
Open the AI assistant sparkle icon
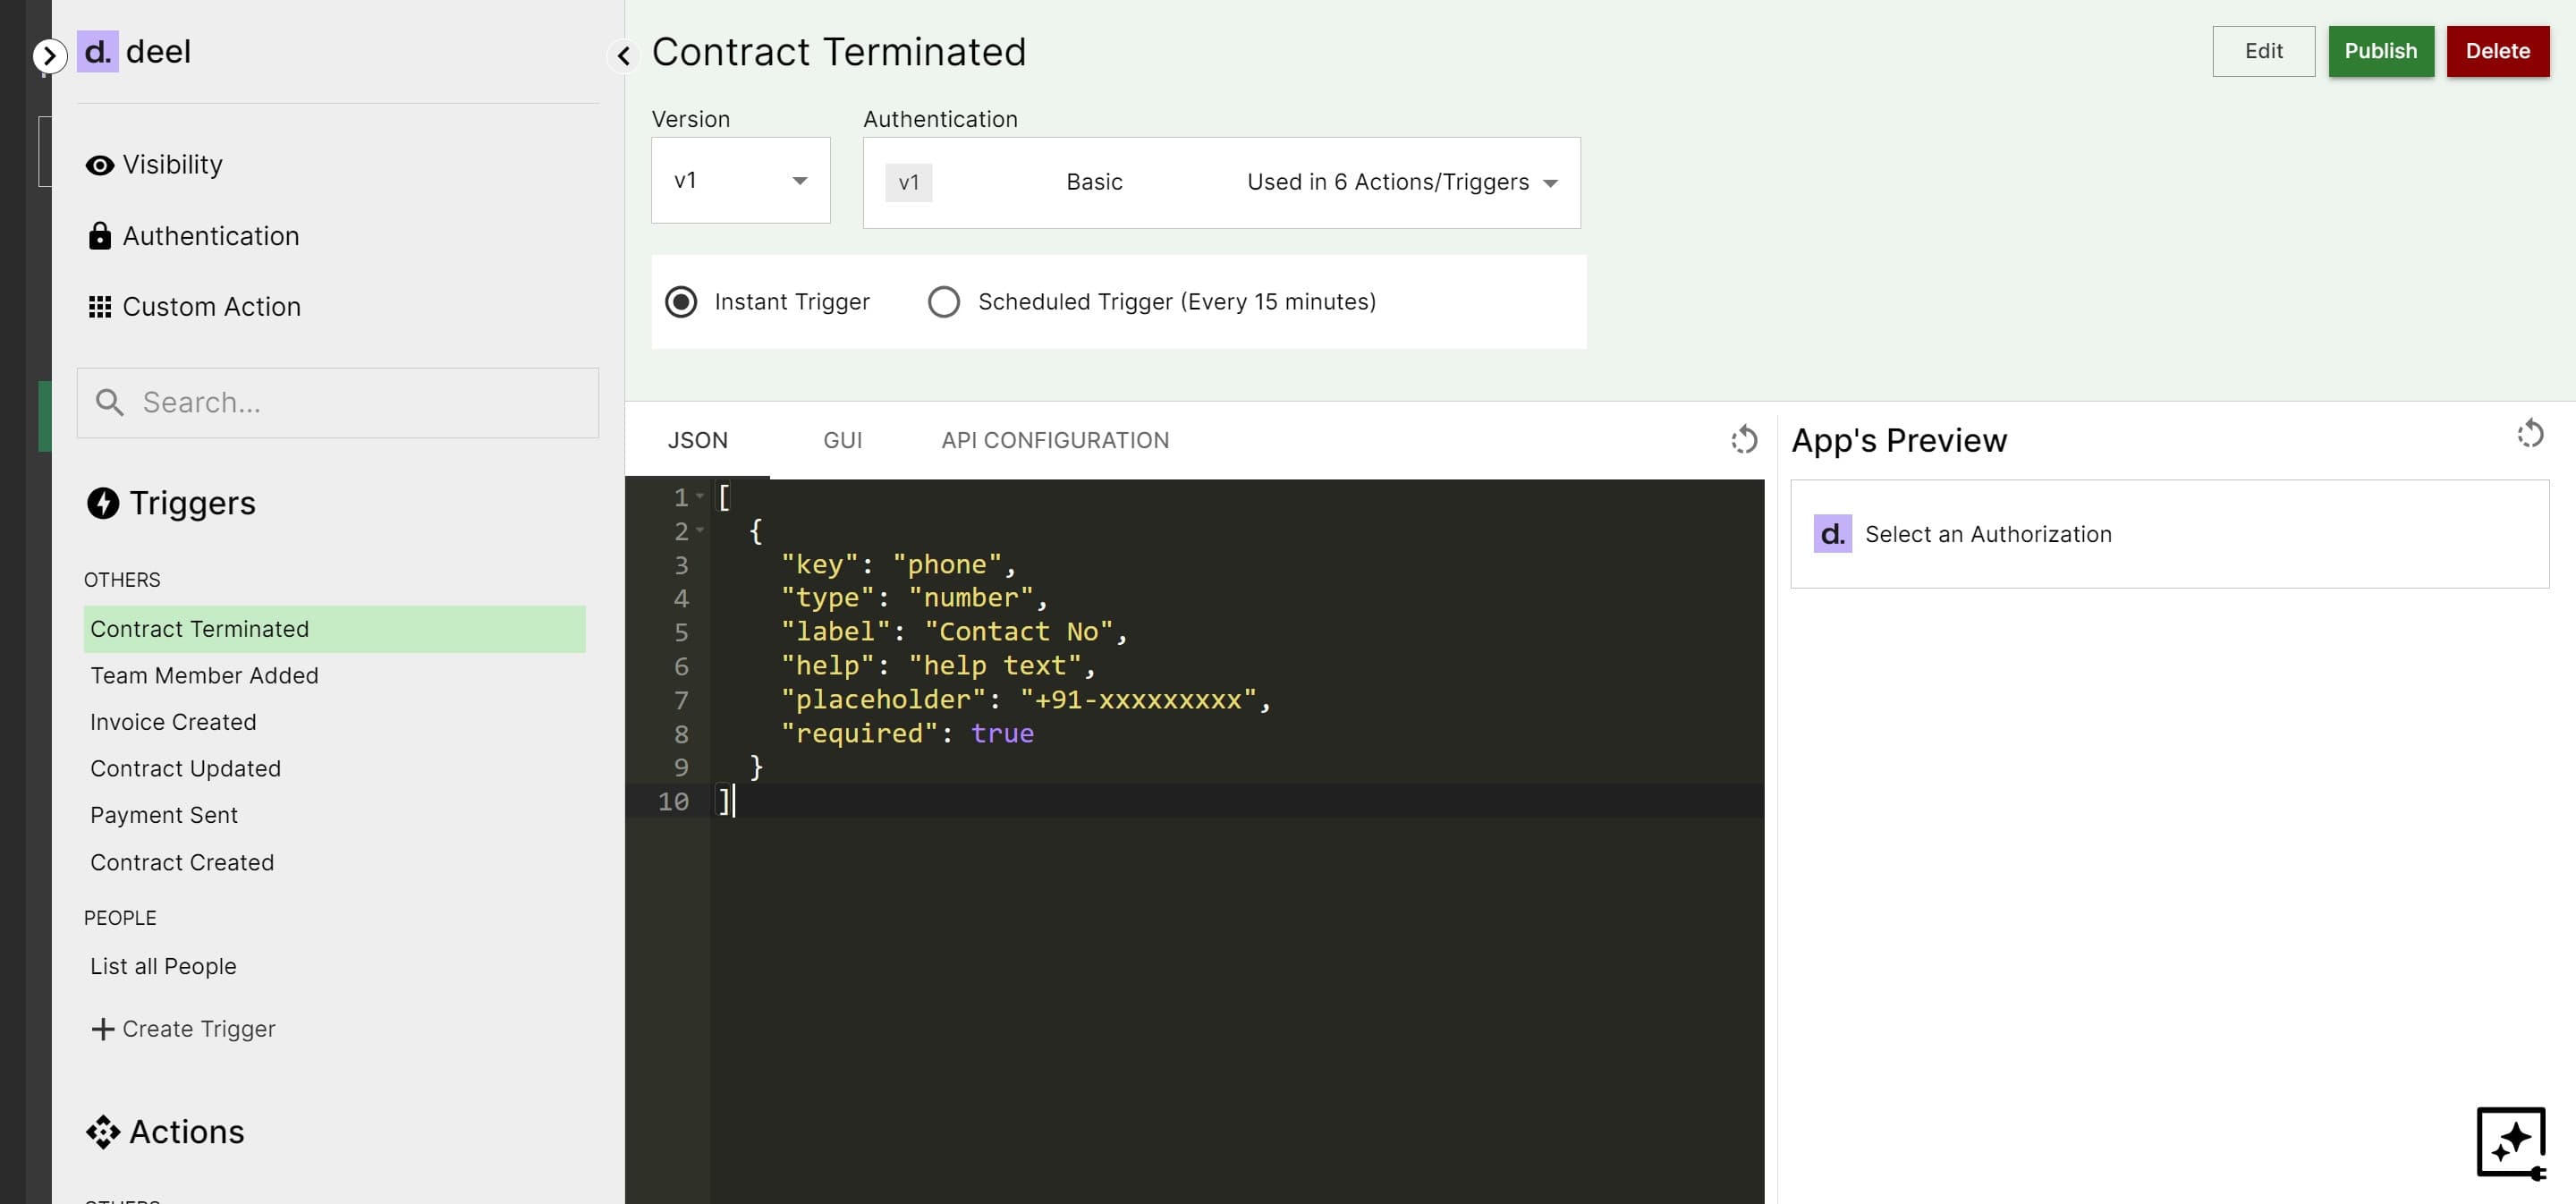(2511, 1143)
